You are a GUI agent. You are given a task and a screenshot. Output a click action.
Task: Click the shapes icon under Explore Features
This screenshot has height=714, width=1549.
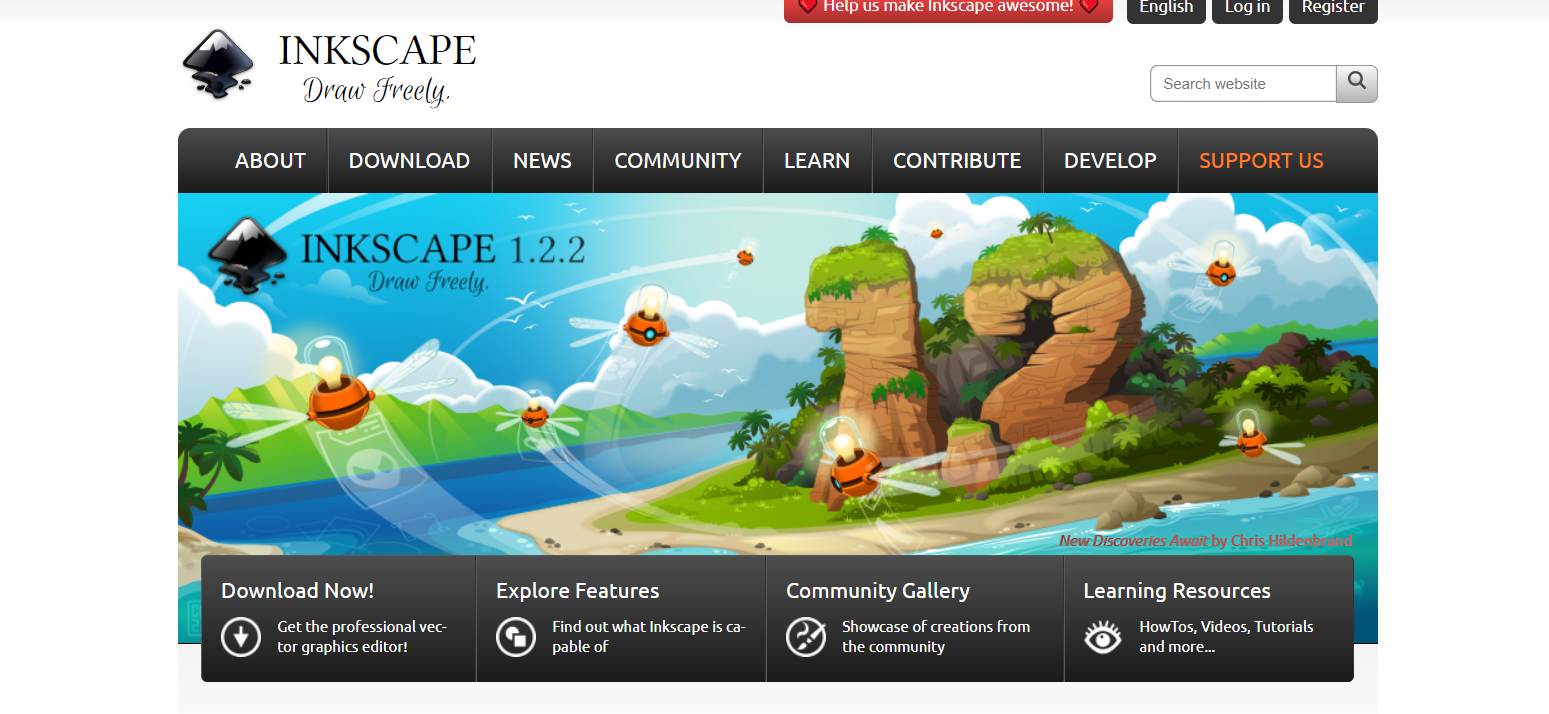point(516,637)
